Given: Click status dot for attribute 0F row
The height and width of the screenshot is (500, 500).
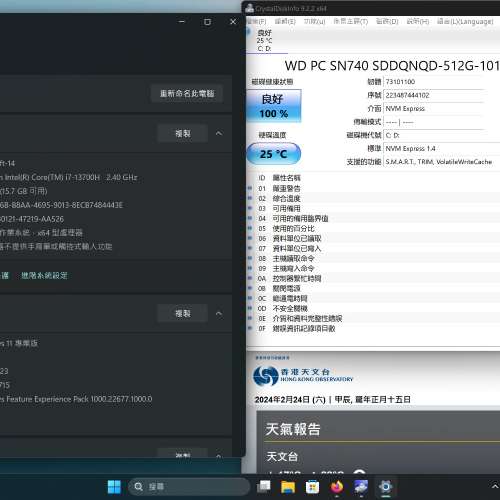Looking at the screenshot, I should (x=250, y=328).
